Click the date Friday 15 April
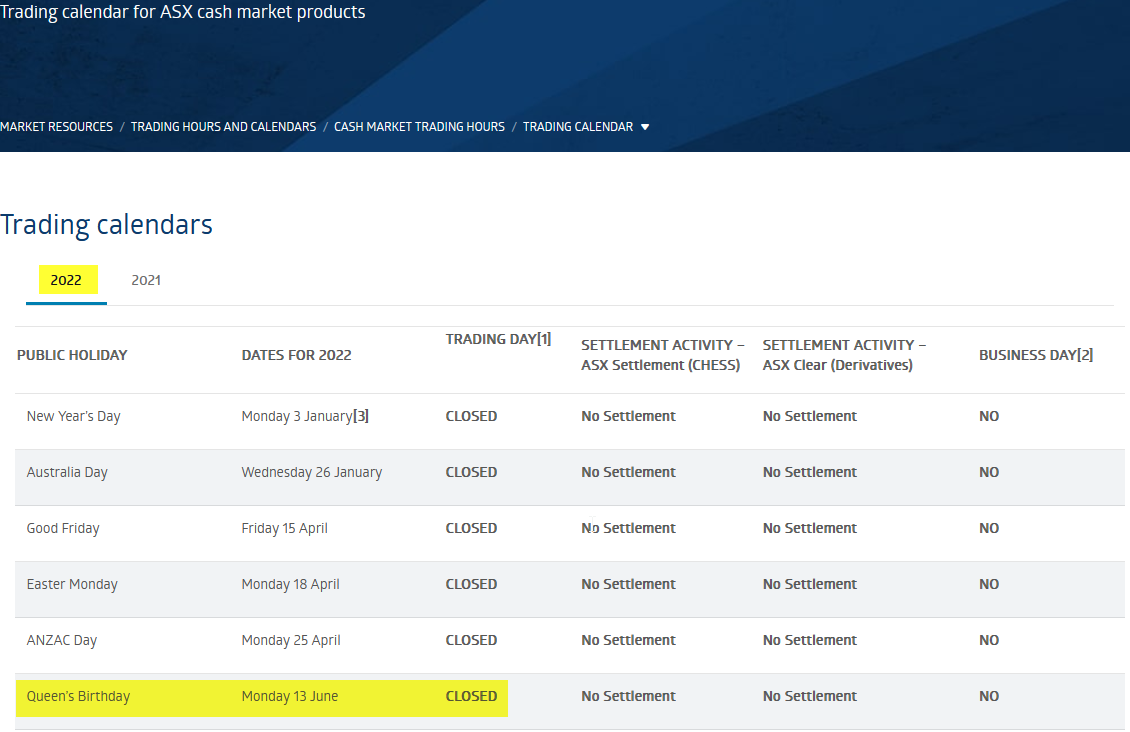Viewport: 1130px width, 732px height. (x=285, y=528)
